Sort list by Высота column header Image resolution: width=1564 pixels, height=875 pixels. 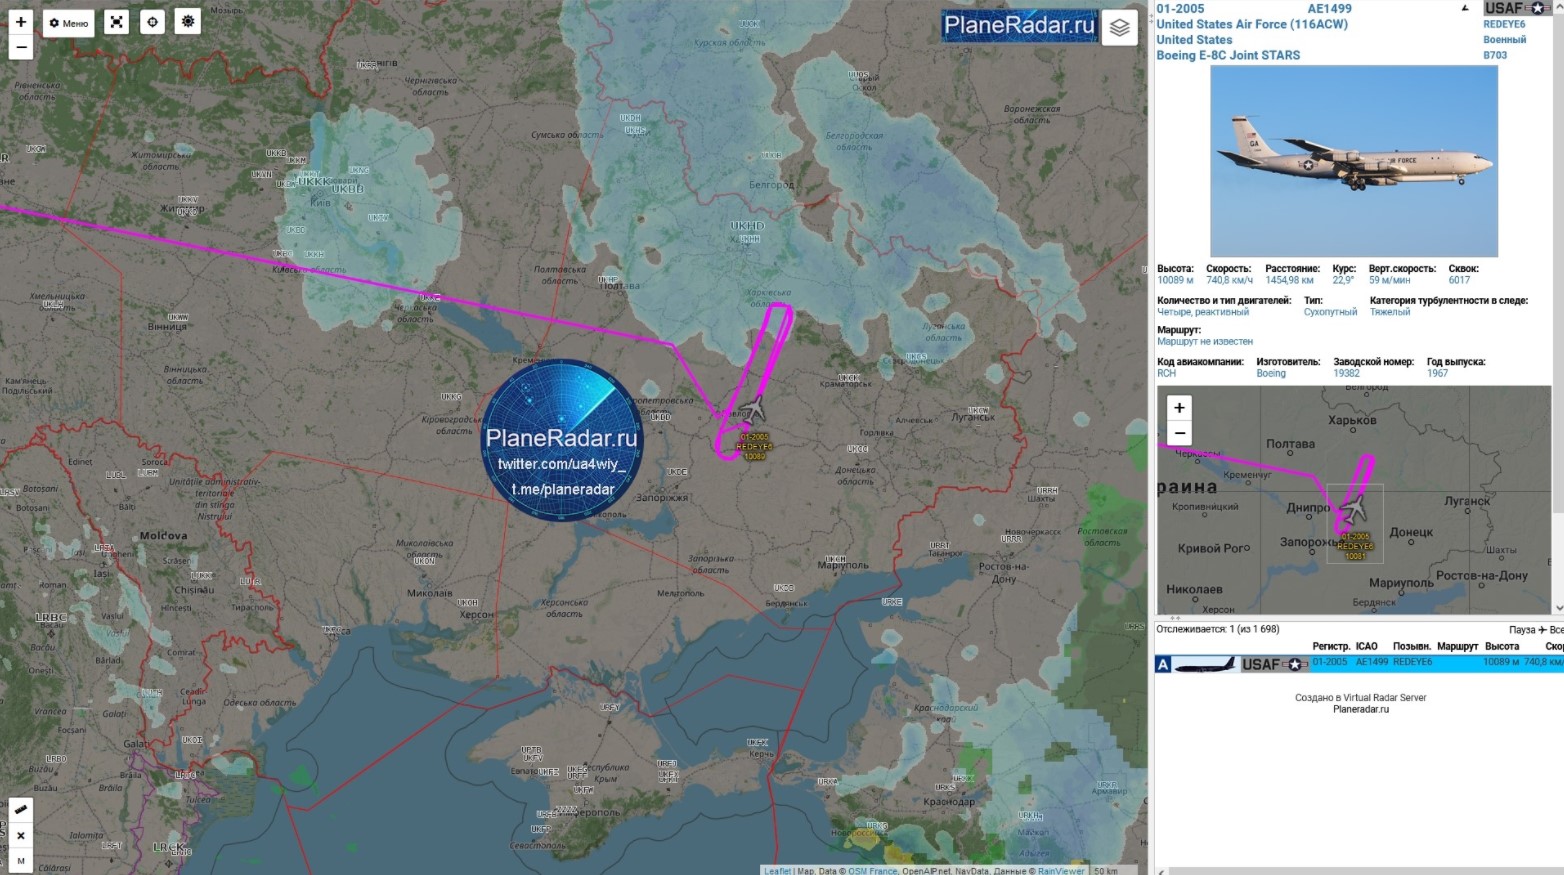[x=1502, y=647]
